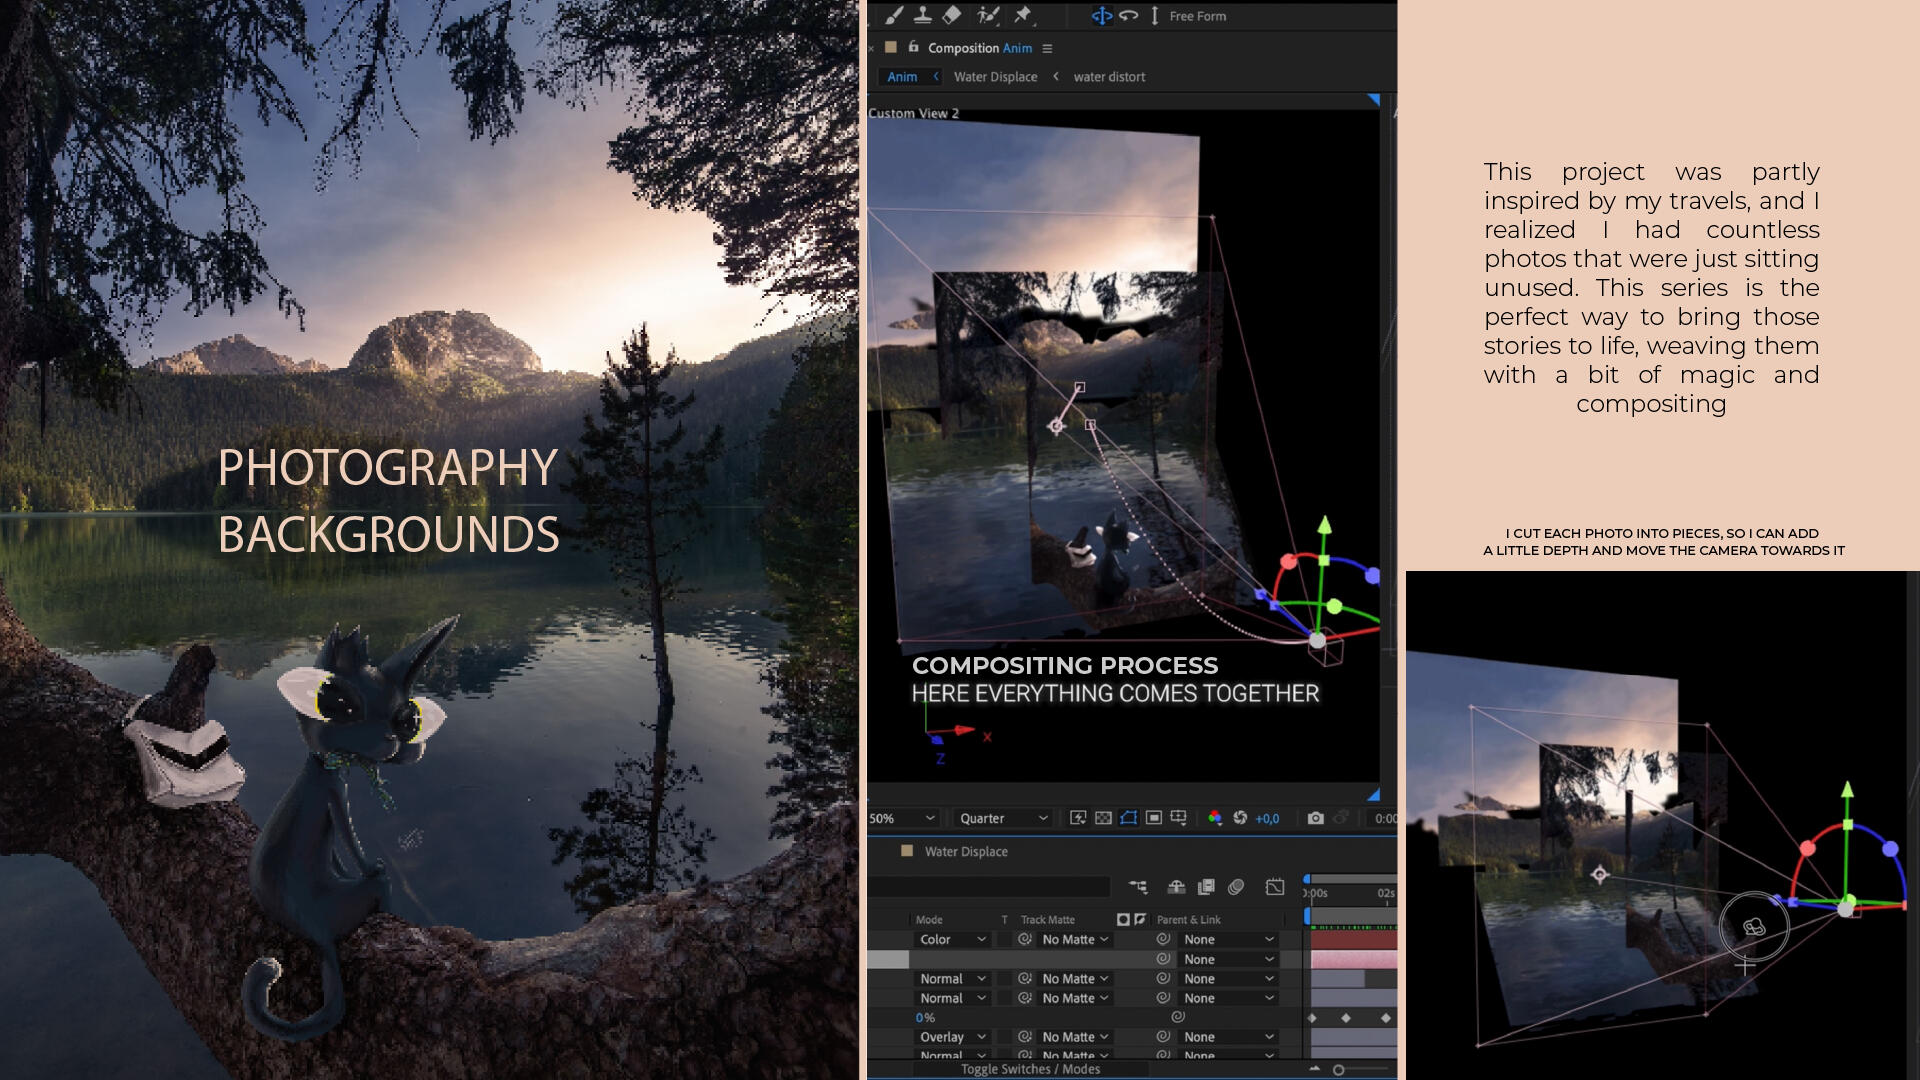Click the snapshot camera icon

pyautogui.click(x=1315, y=818)
